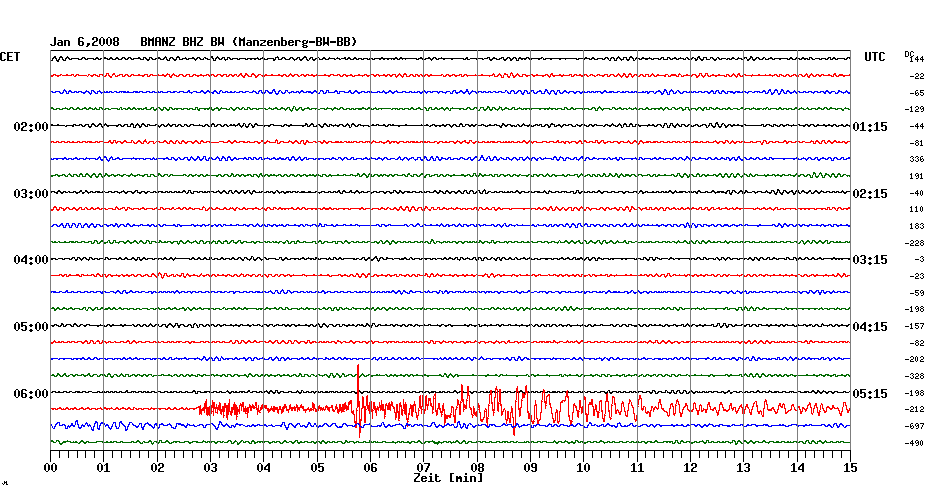Click the 'CET' time zone label
930x494 pixels.
10,57
